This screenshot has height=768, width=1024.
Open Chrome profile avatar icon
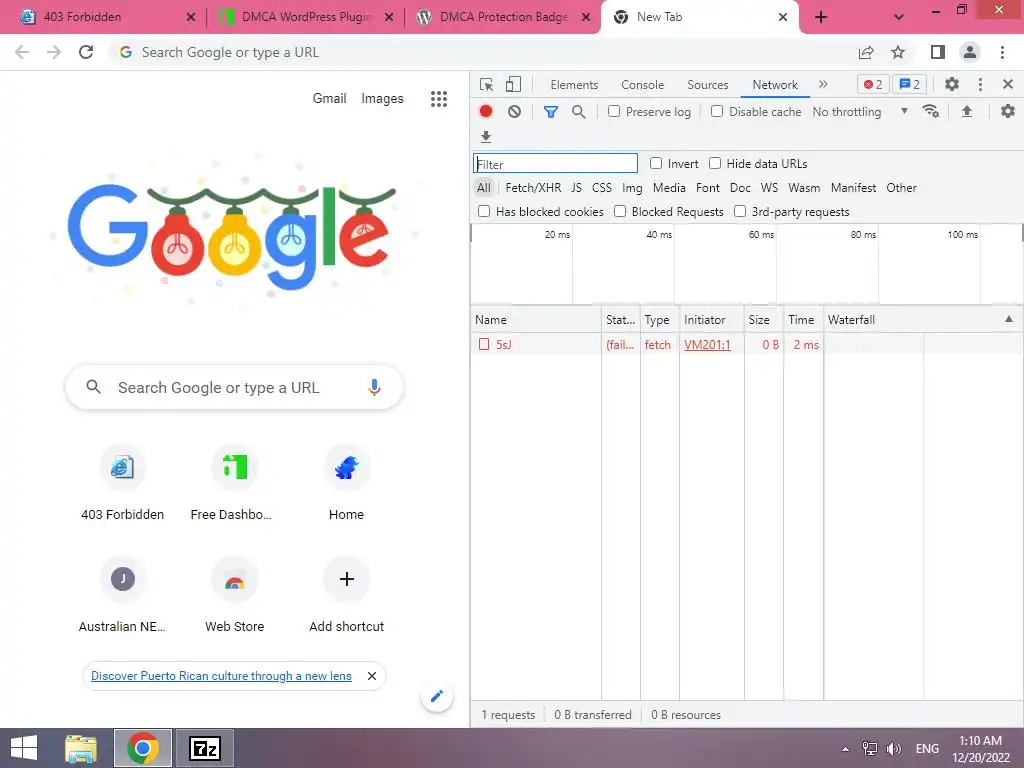(970, 52)
